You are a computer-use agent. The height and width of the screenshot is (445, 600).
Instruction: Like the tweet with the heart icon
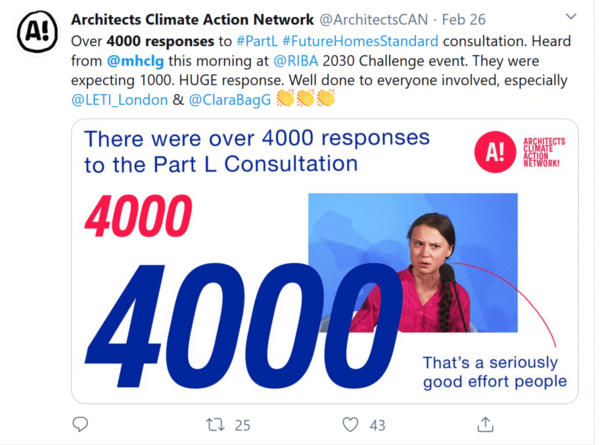[x=350, y=425]
